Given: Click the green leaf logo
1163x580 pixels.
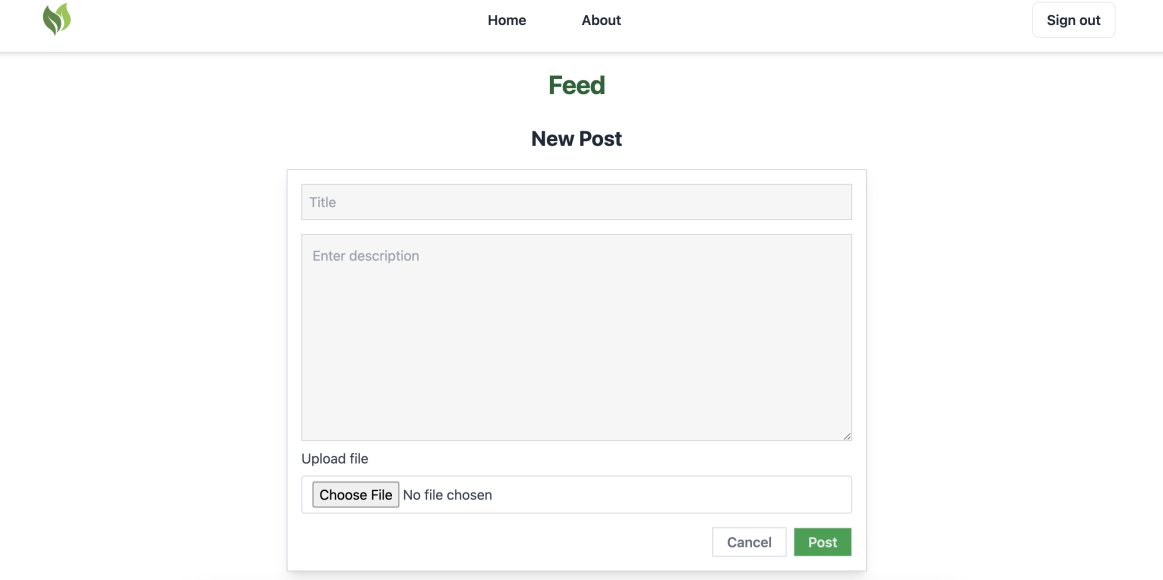Looking at the screenshot, I should (57, 19).
